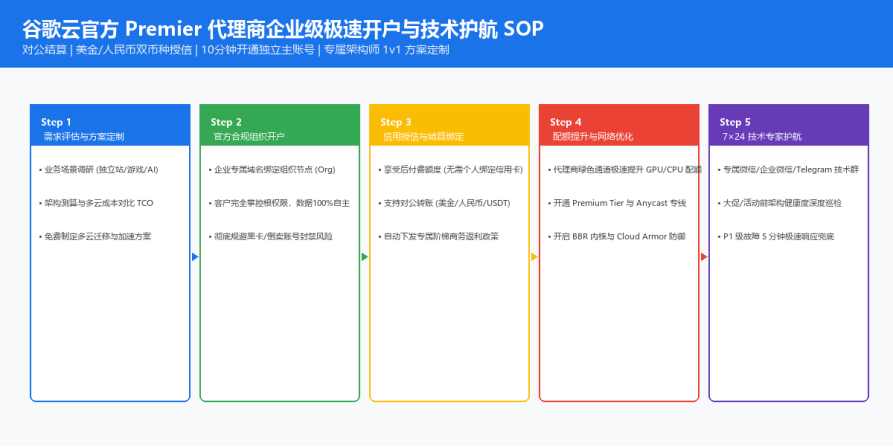Select bullet starting with 'P1 级故障 5 分钟'
The height and width of the screenshot is (447, 893).
[x=776, y=236]
